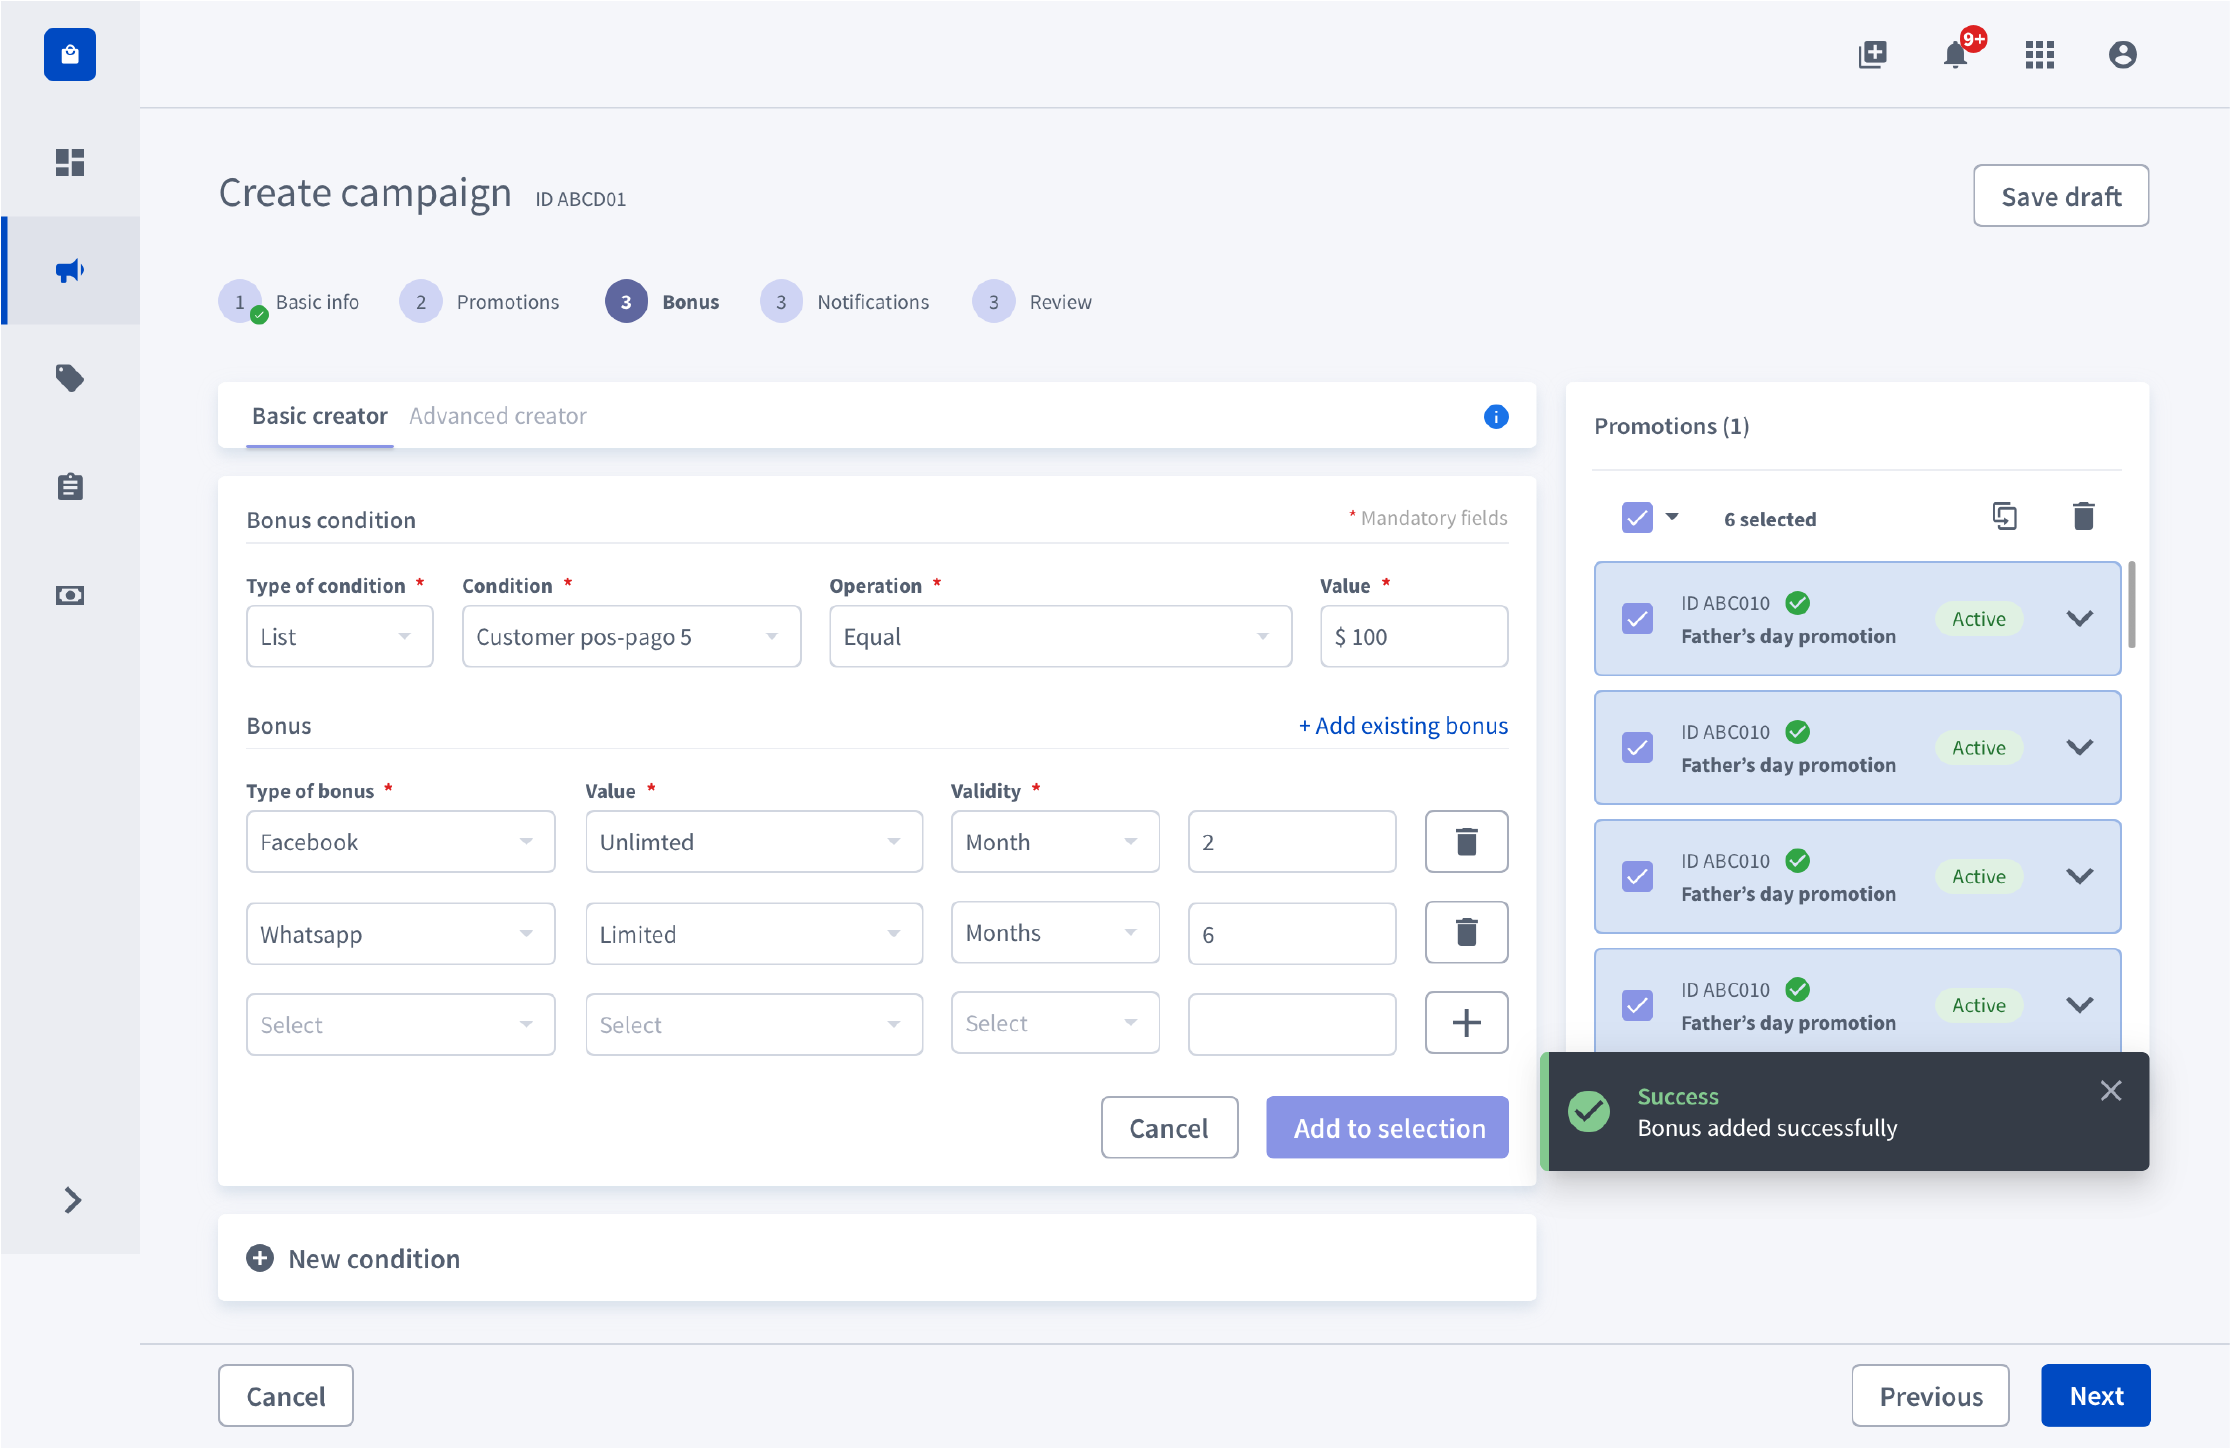Open the clipboard sidebar icon

point(70,486)
